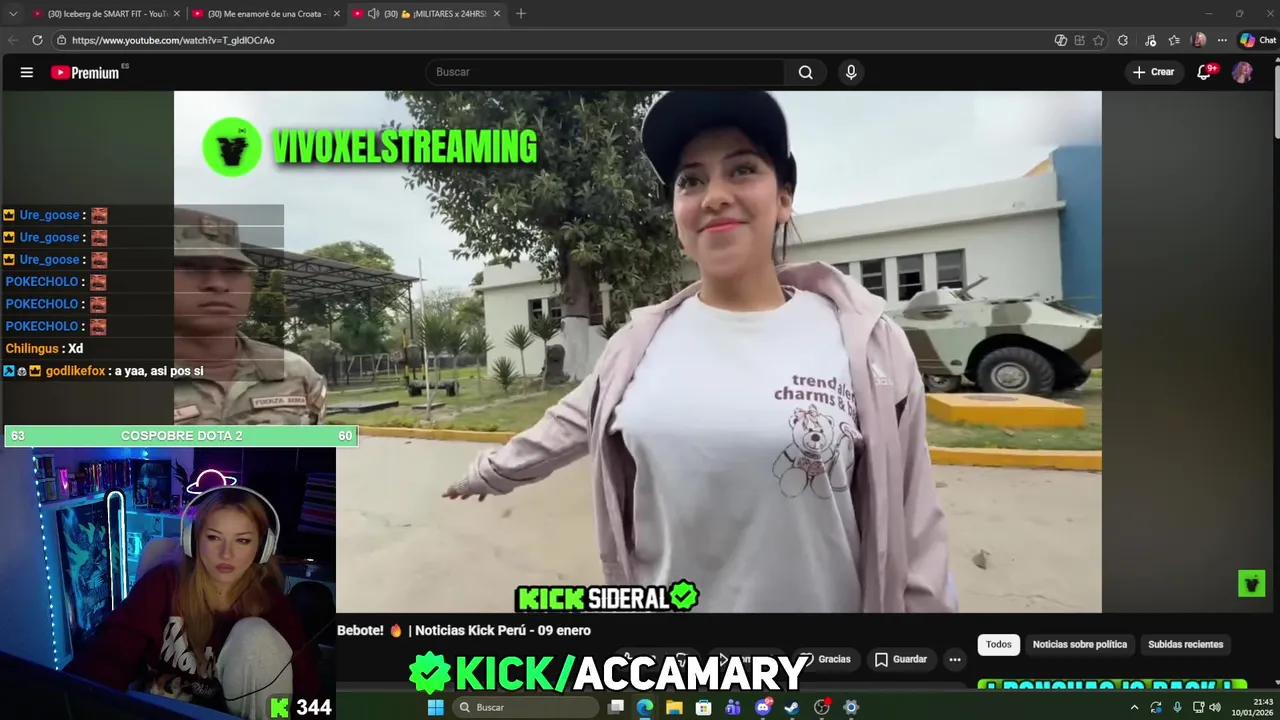This screenshot has height=720, width=1280.
Task: Click the taskbar volume speaker icon
Action: 1215,707
